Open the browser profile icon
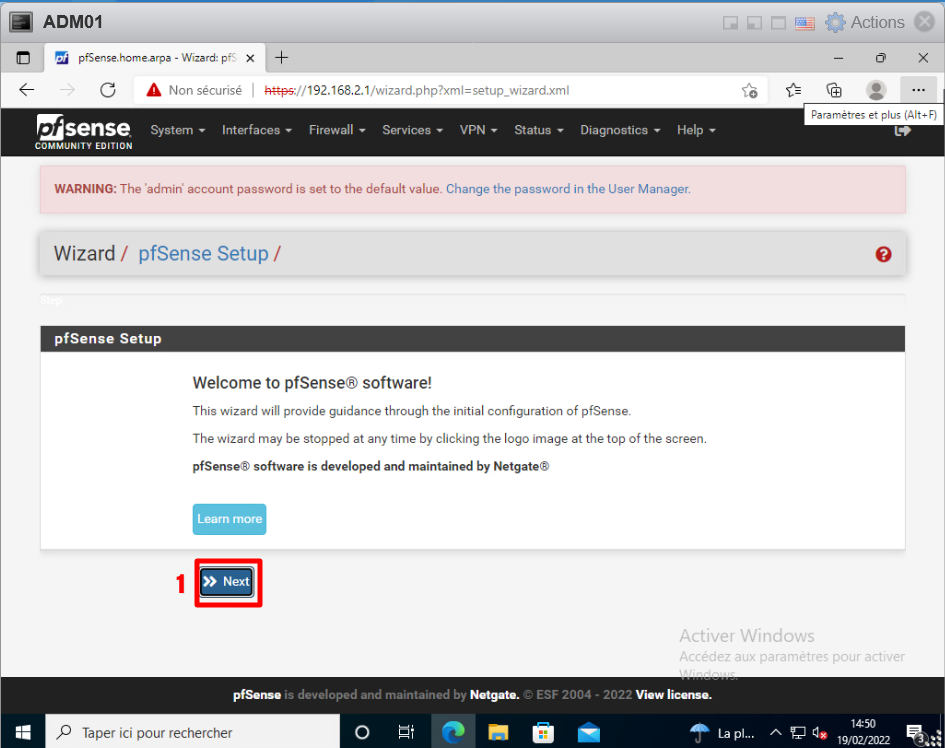This screenshot has height=748, width=945. [876, 90]
